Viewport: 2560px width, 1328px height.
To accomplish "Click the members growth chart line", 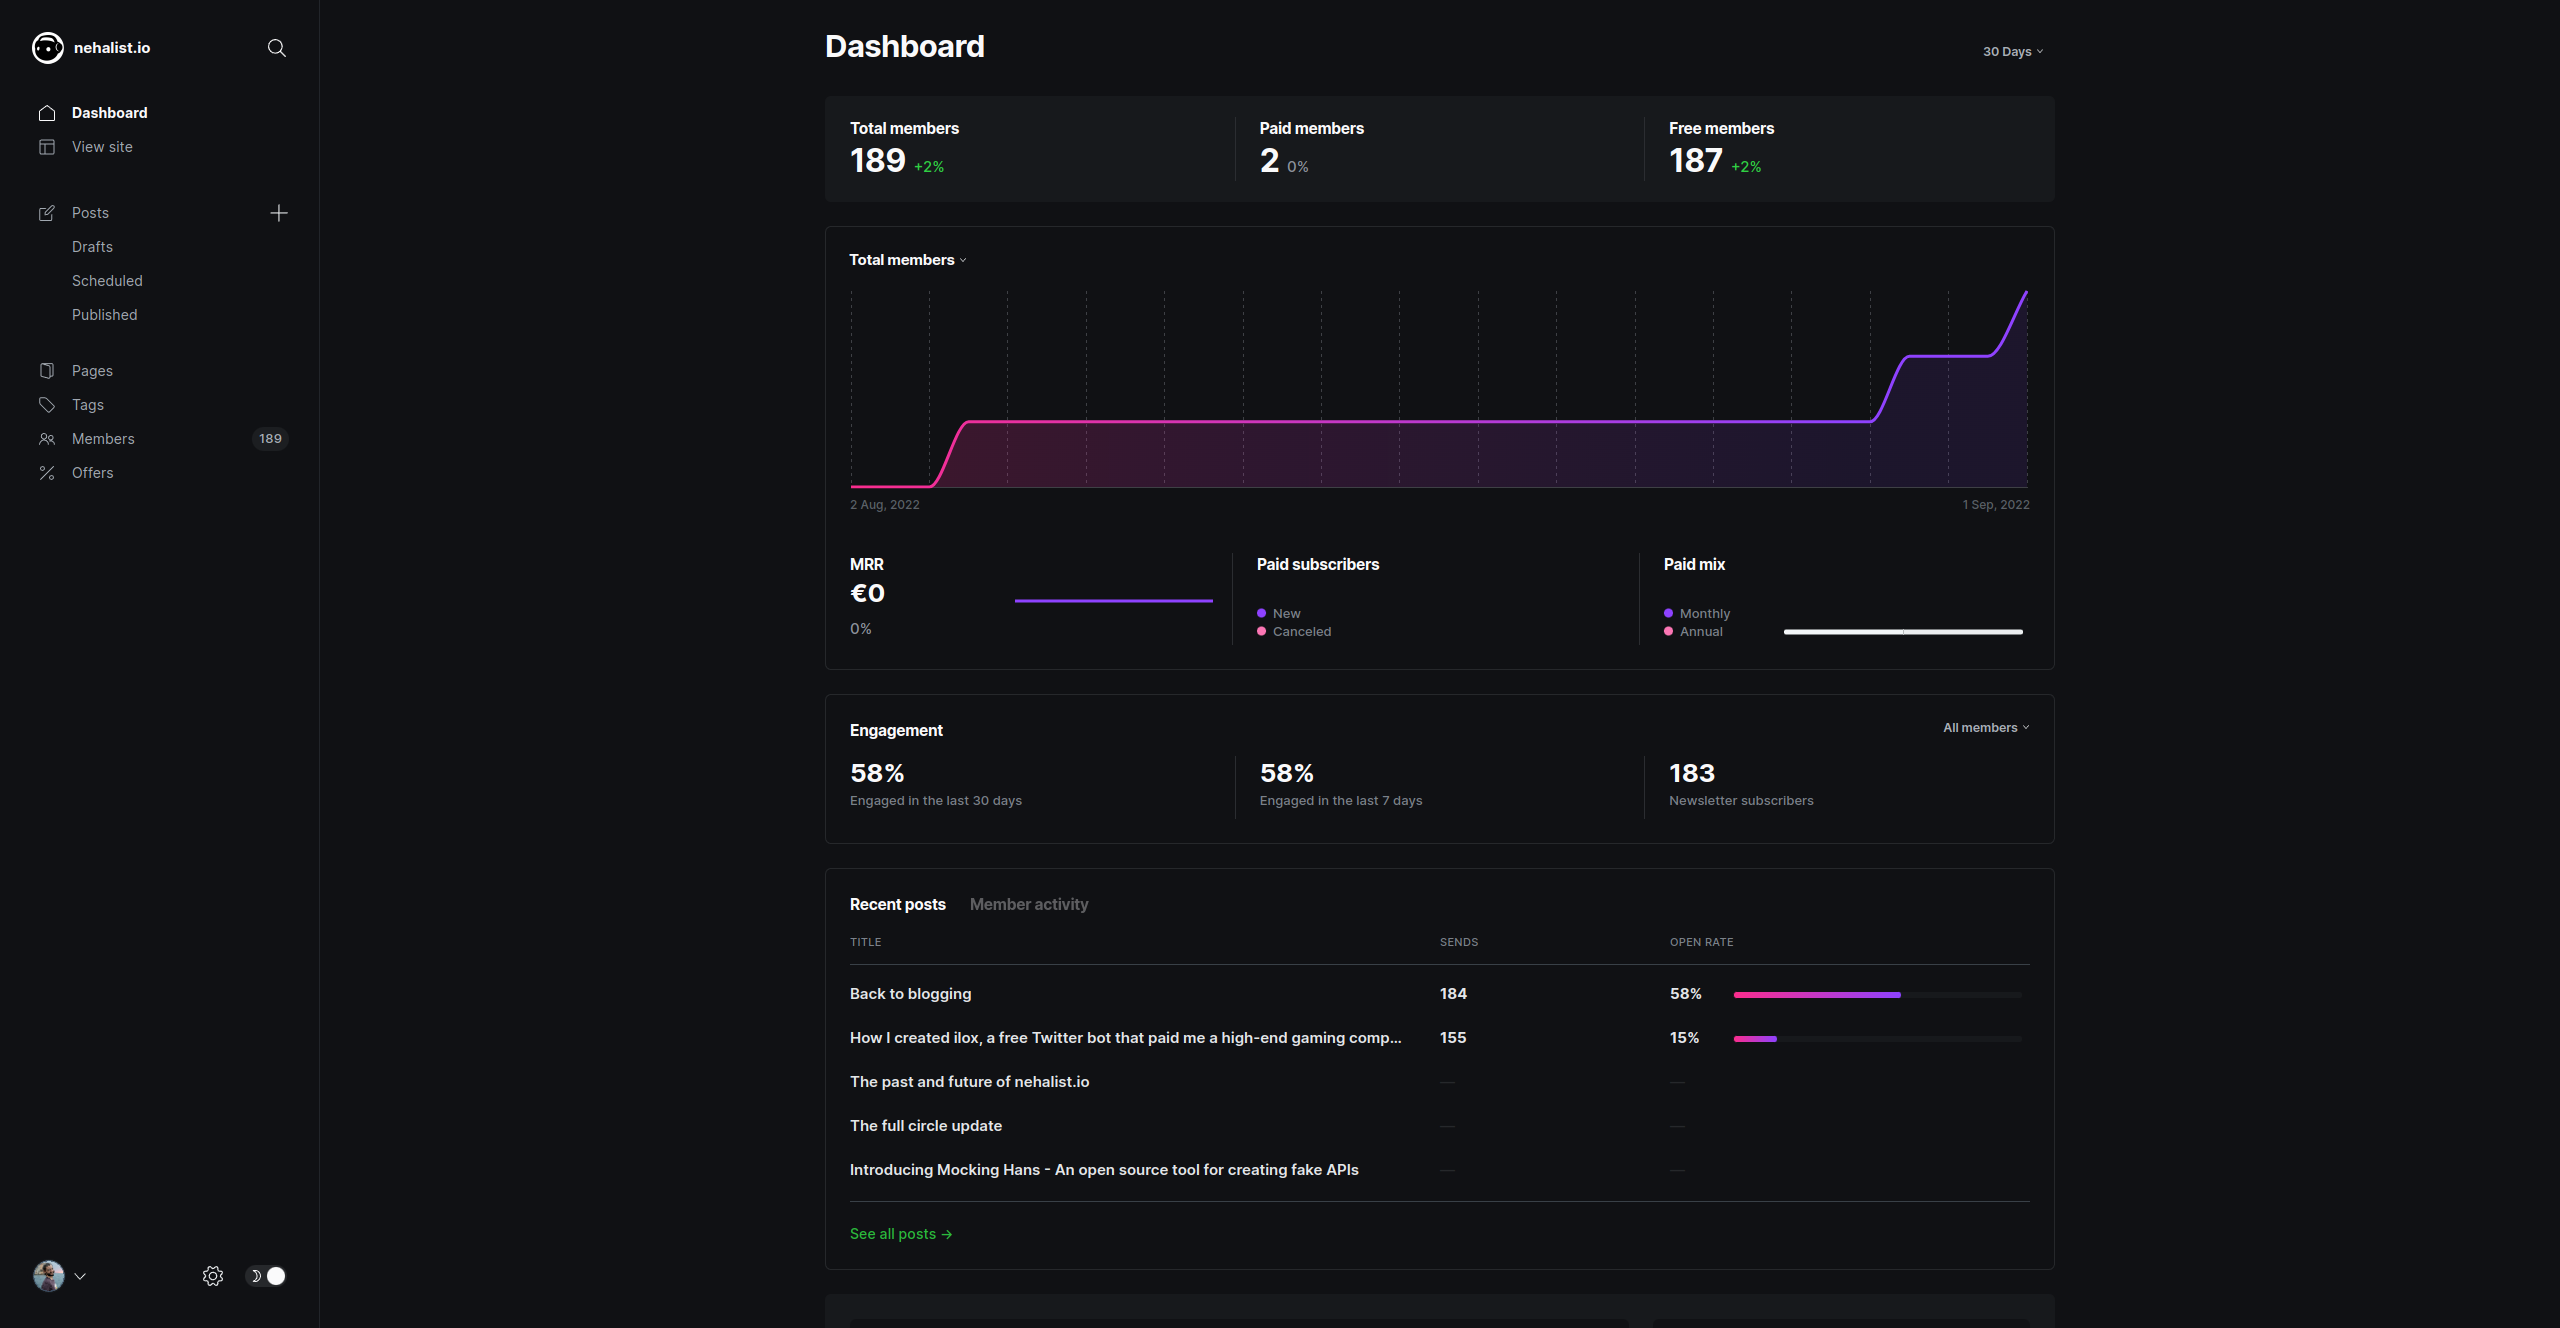I will pos(1439,422).
